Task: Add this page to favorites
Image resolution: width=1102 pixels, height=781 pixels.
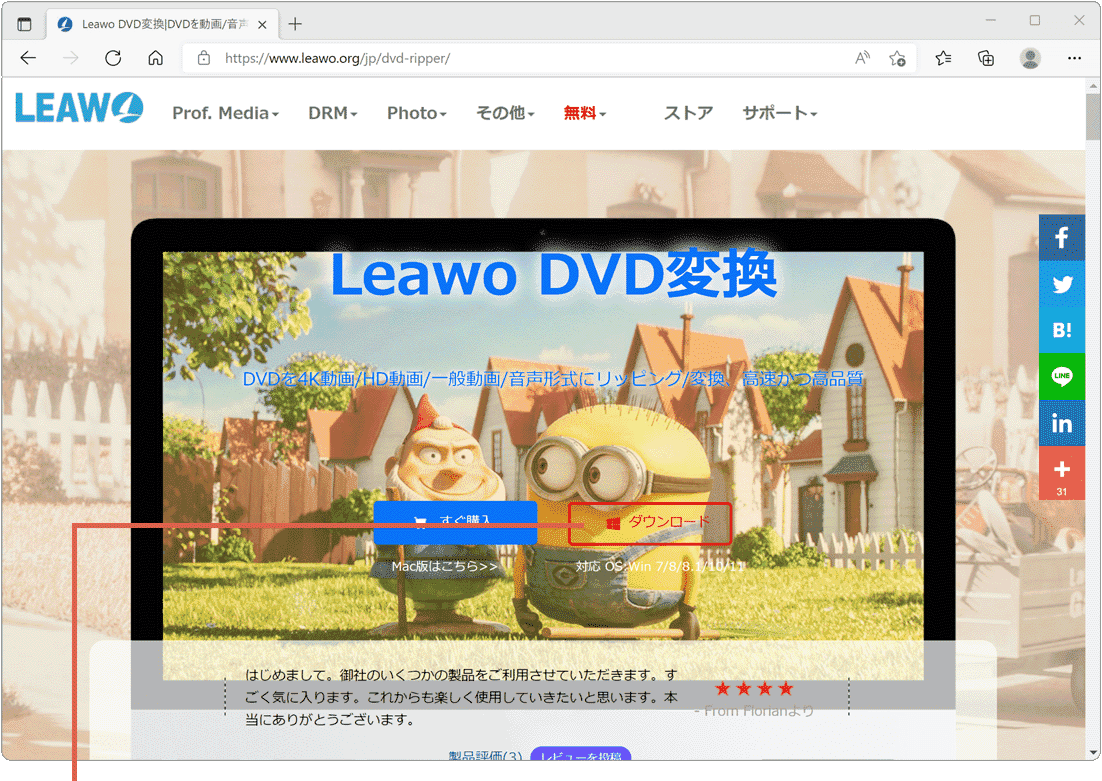Action: point(897,58)
